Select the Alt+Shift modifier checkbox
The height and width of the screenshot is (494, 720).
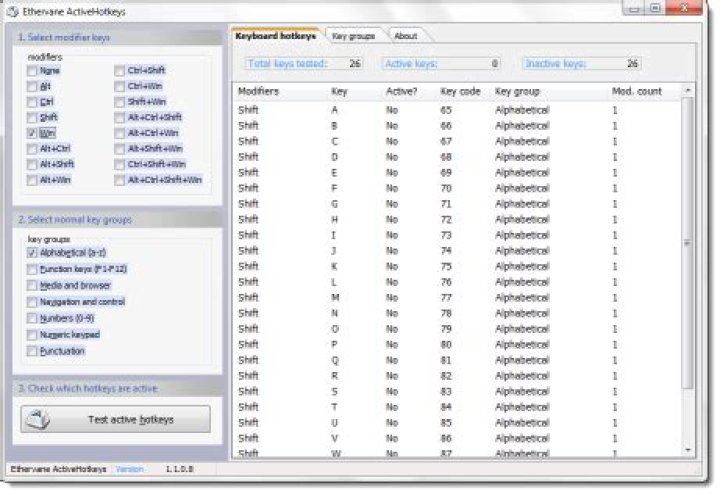click(32, 164)
